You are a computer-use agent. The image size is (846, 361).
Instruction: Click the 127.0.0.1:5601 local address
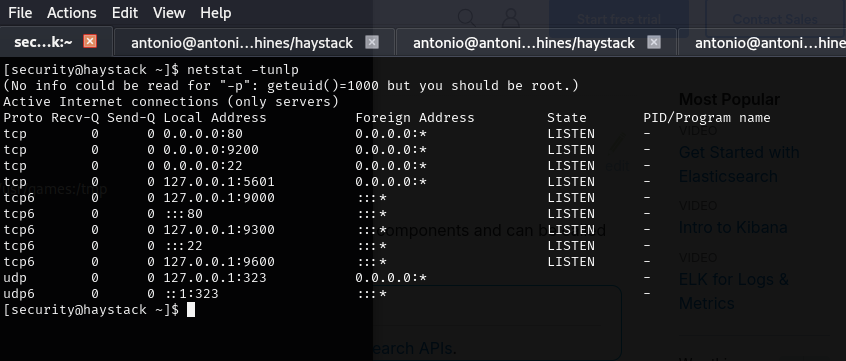point(219,181)
